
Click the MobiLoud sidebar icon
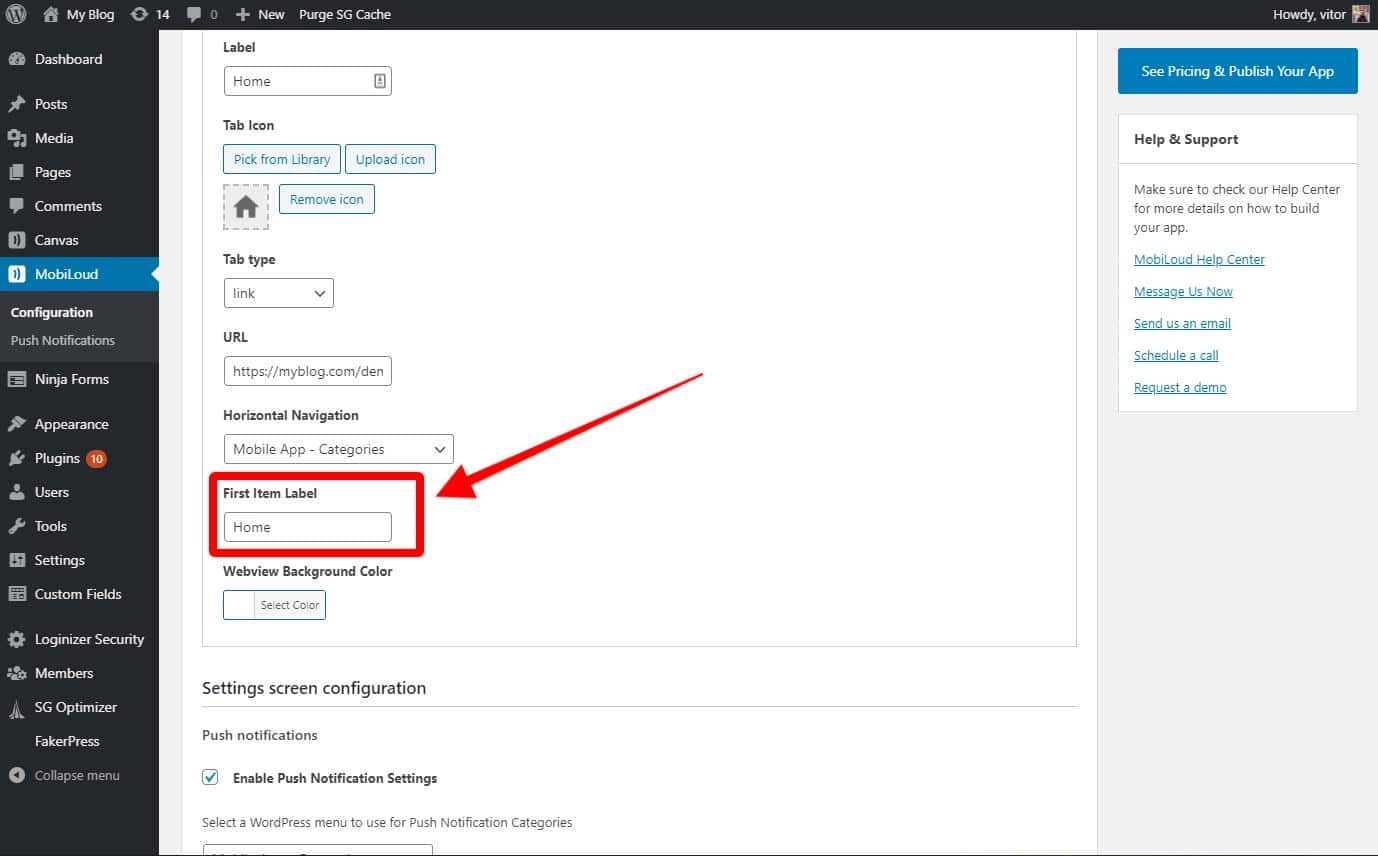pos(17,274)
